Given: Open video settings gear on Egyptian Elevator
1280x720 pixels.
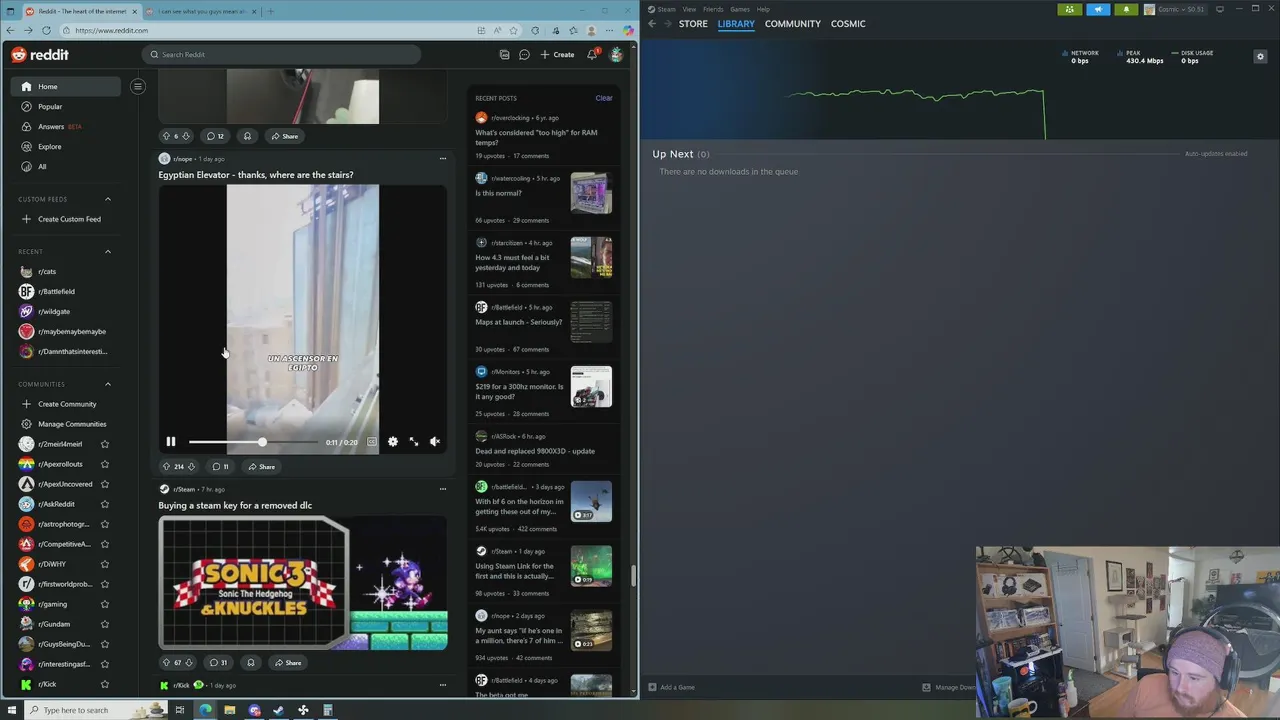Looking at the screenshot, I should point(393,441).
